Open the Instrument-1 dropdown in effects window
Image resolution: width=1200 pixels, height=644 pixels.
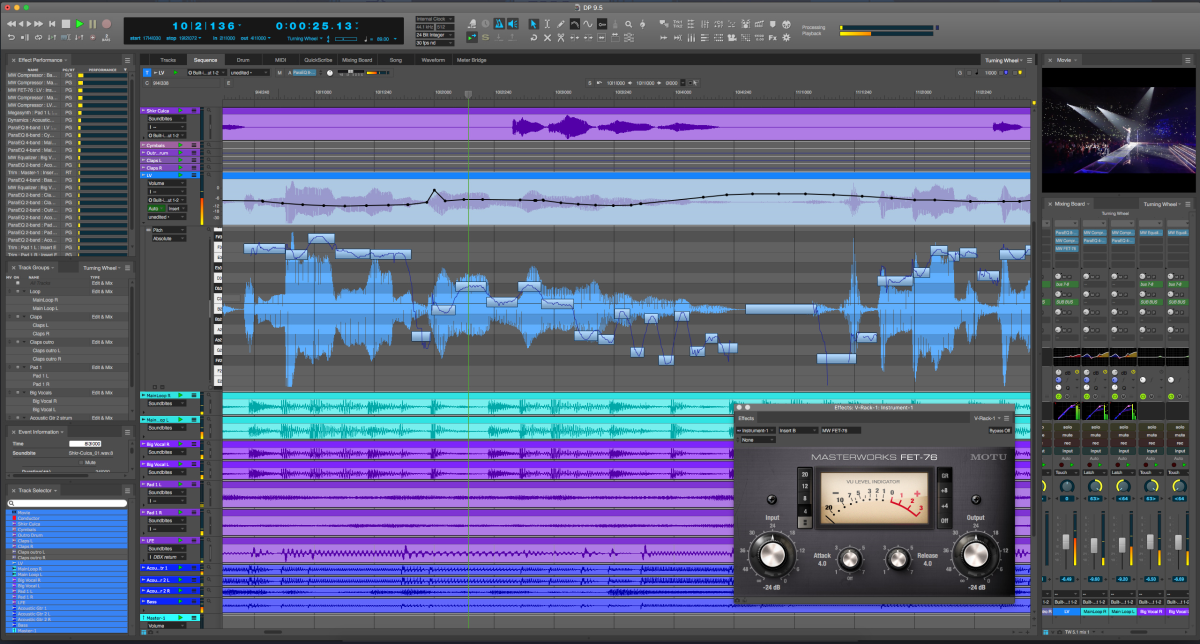tap(755, 430)
